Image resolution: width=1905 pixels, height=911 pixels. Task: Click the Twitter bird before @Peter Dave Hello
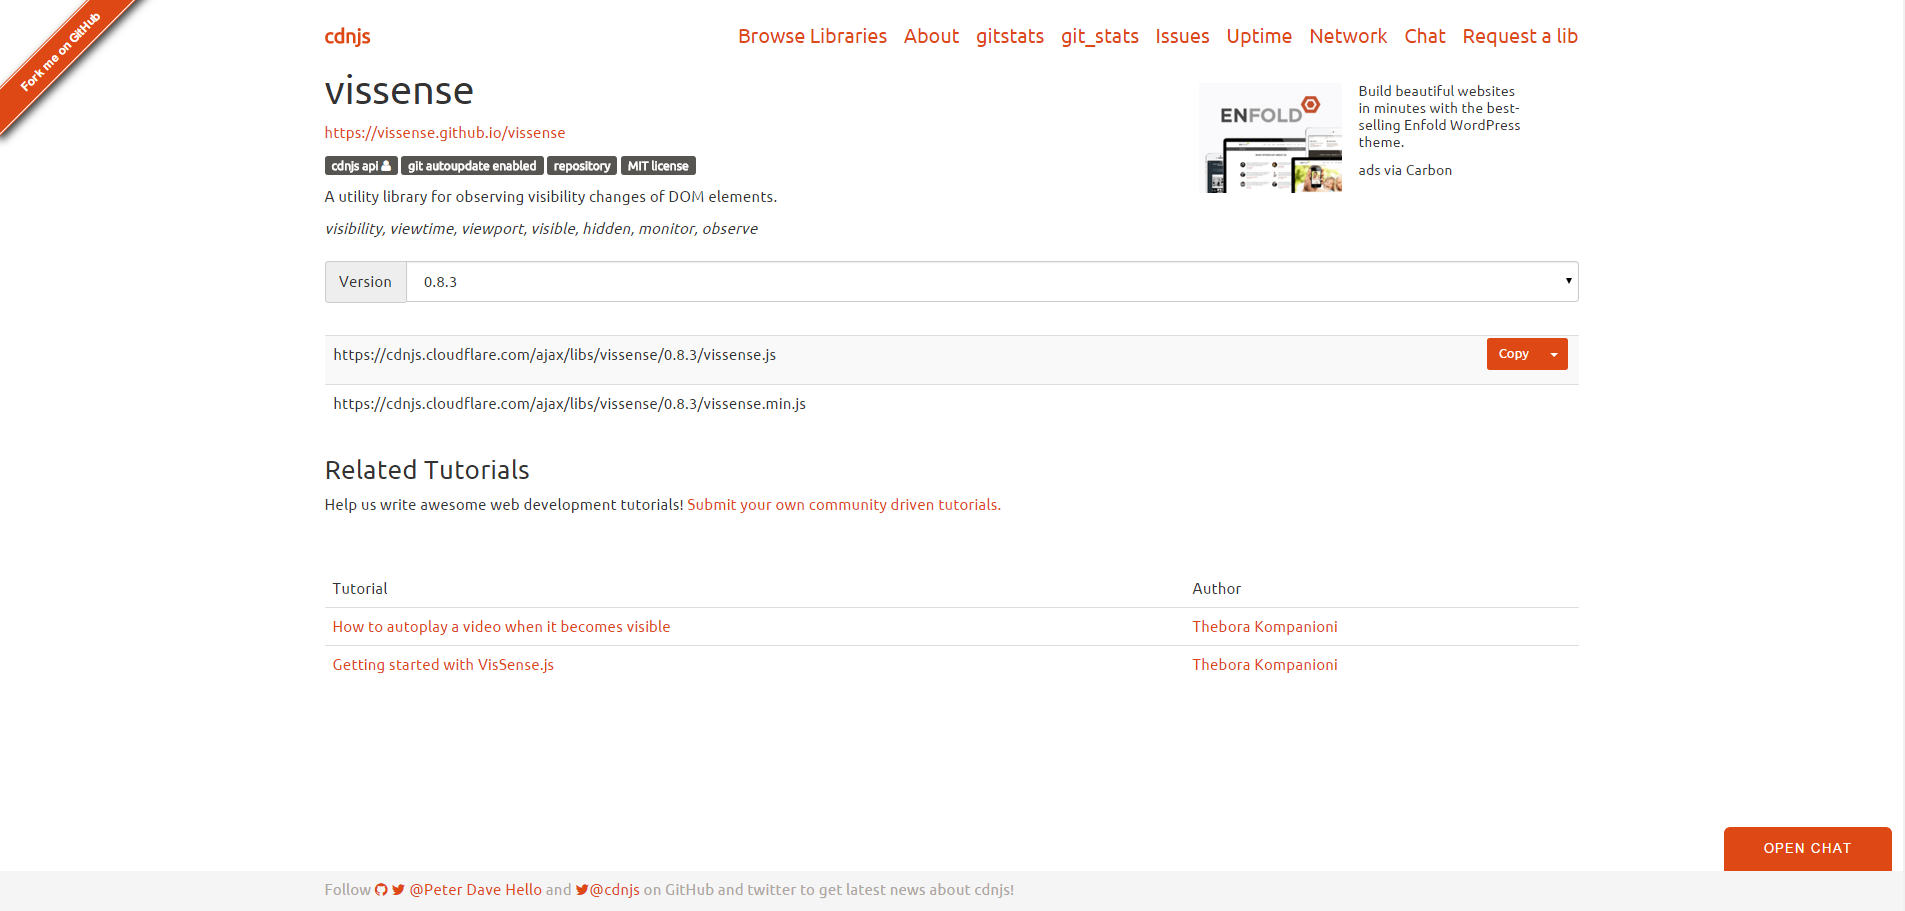pos(398,890)
